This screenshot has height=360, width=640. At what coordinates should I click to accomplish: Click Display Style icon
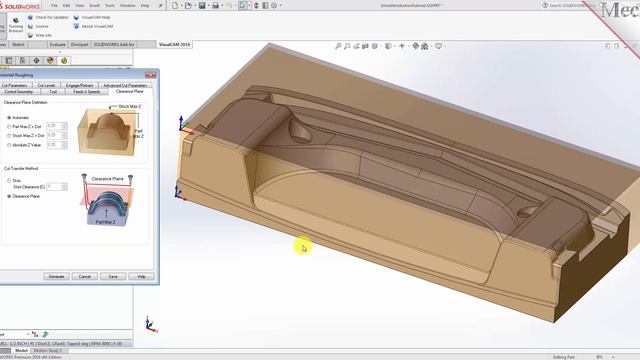(x=388, y=46)
